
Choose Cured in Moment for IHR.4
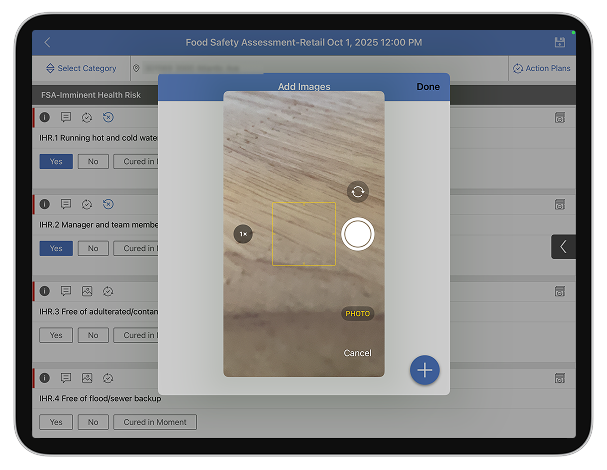pyautogui.click(x=155, y=422)
